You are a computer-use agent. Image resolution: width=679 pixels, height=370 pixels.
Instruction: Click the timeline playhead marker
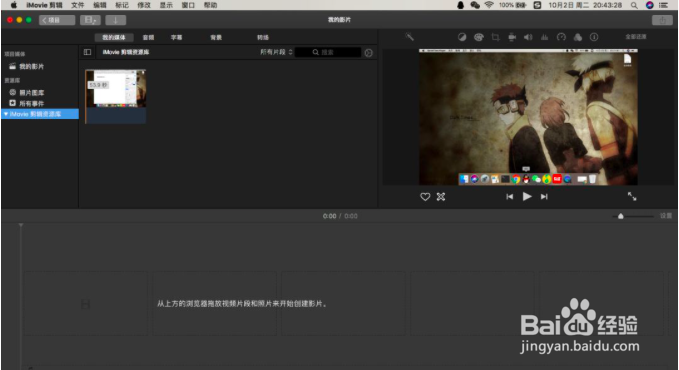pyautogui.click(x=21, y=225)
